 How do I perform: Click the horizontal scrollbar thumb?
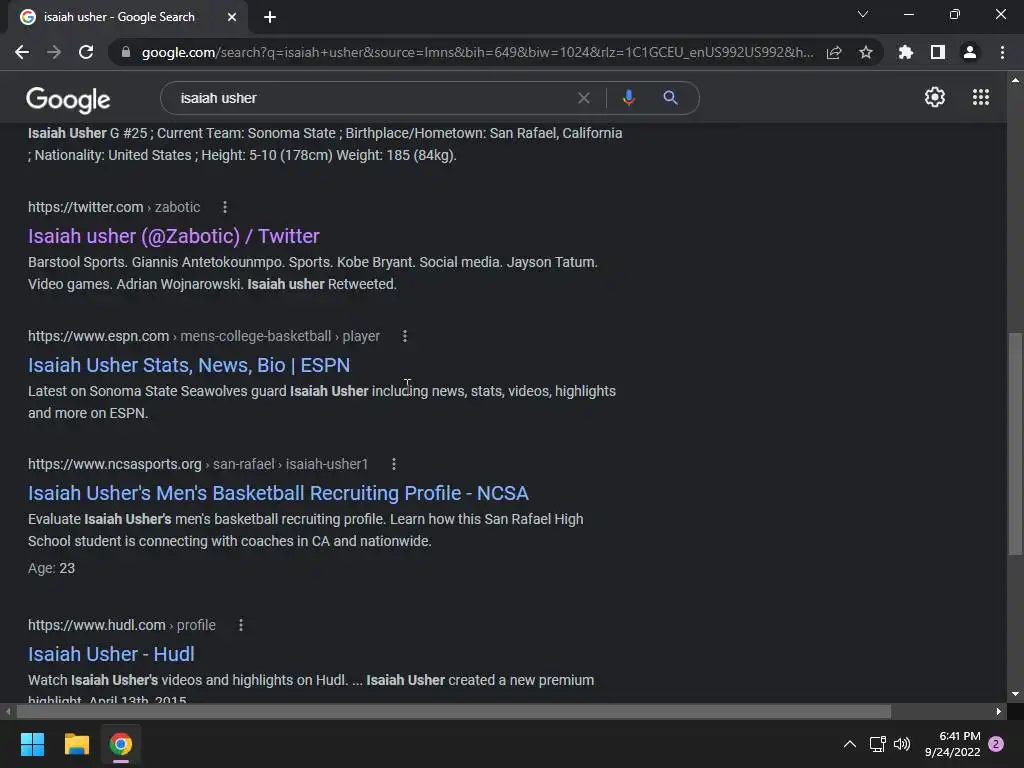[454, 711]
